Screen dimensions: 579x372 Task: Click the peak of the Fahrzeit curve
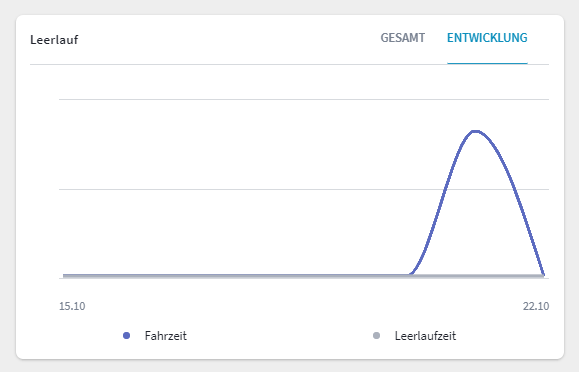coord(476,131)
